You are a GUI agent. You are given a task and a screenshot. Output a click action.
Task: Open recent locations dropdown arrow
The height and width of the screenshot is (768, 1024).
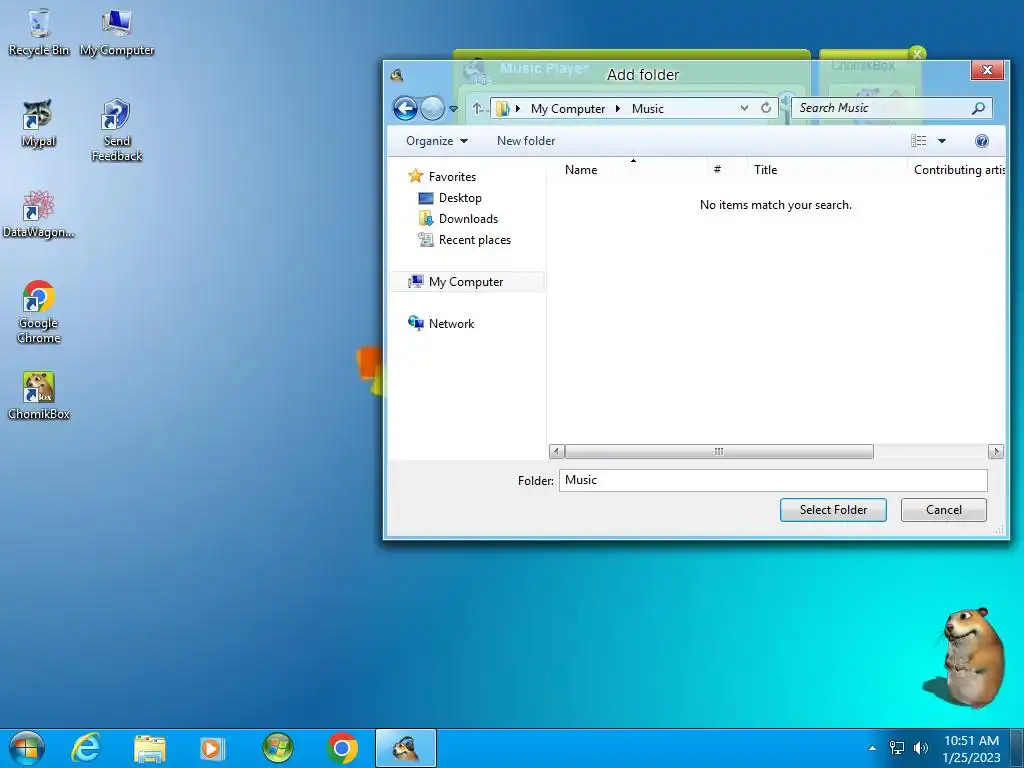(453, 109)
